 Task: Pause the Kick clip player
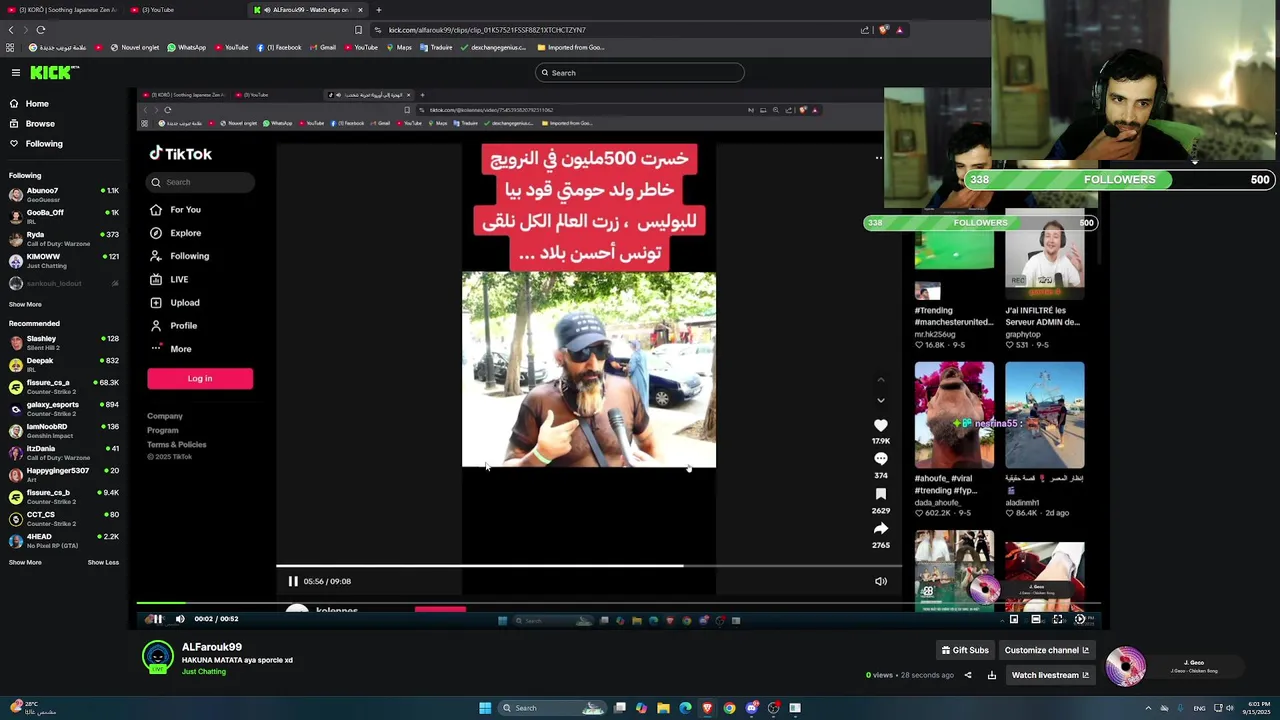[x=156, y=619]
